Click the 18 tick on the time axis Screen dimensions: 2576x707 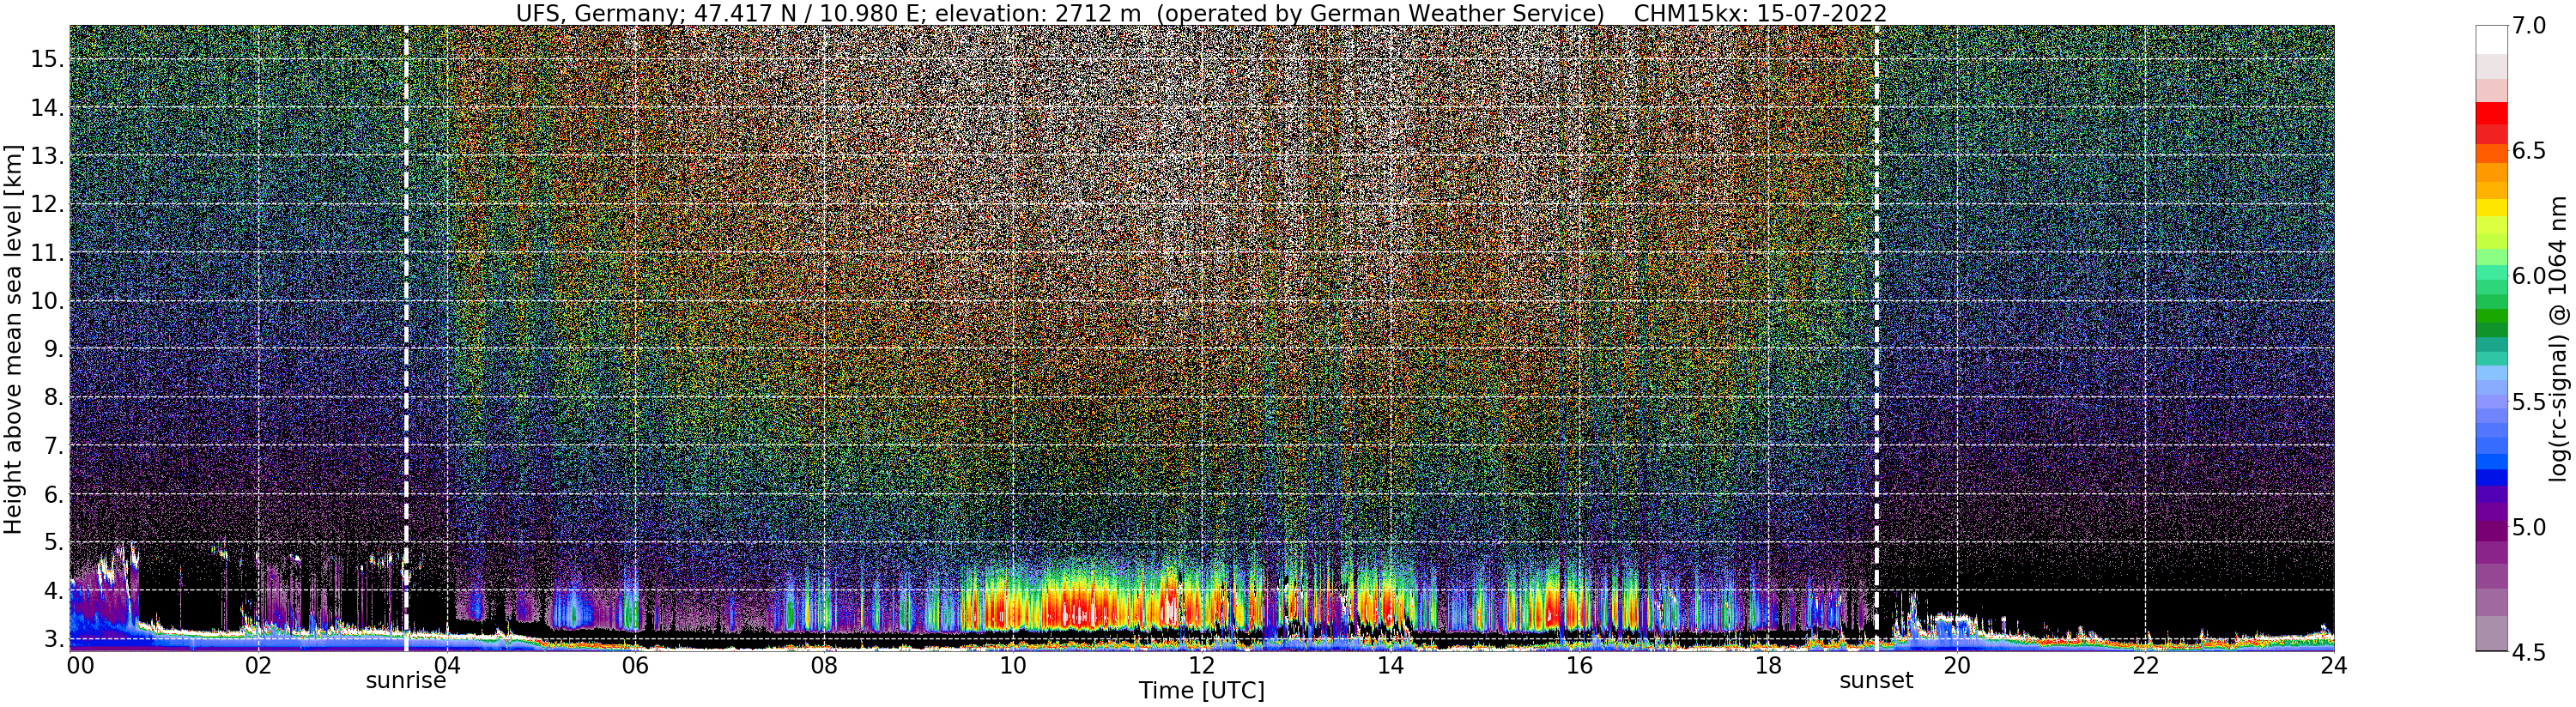pyautogui.click(x=1768, y=666)
